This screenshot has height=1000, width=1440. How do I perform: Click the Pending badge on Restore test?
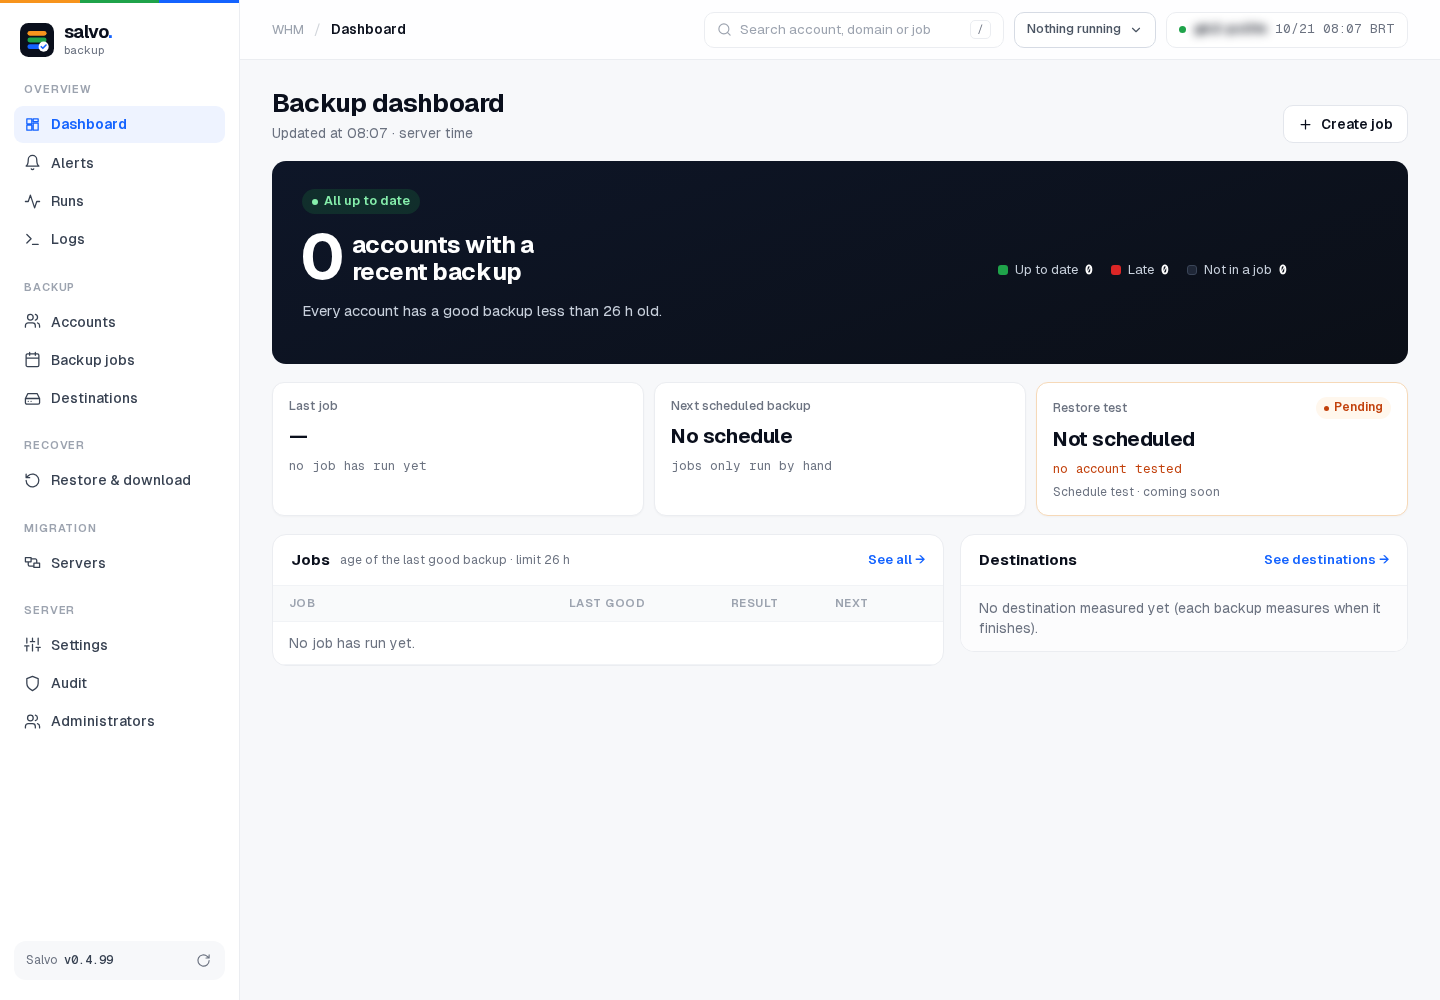point(1353,407)
